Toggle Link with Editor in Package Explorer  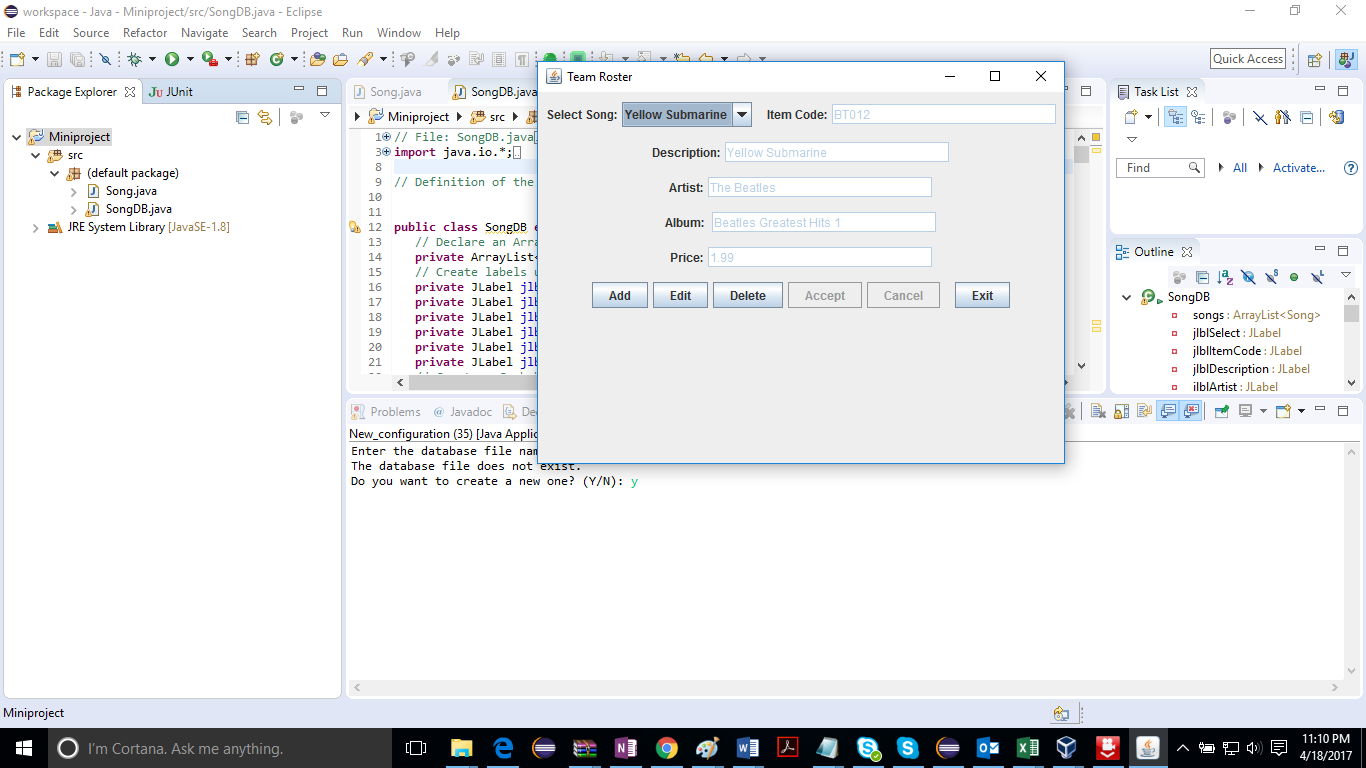click(x=265, y=117)
